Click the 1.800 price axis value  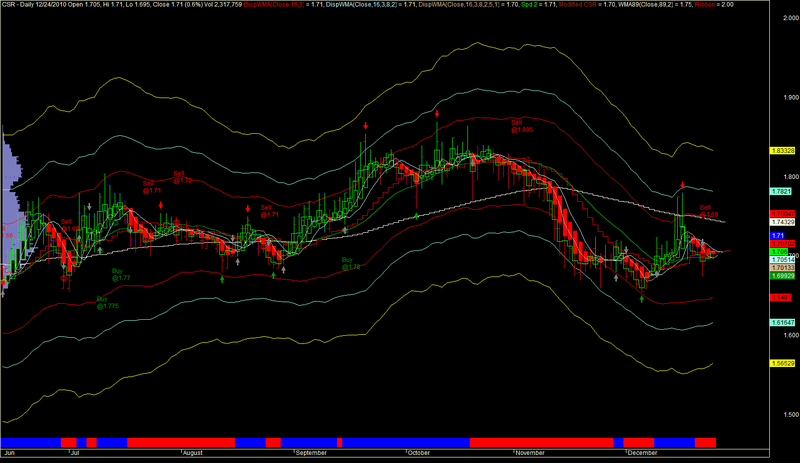coord(791,177)
